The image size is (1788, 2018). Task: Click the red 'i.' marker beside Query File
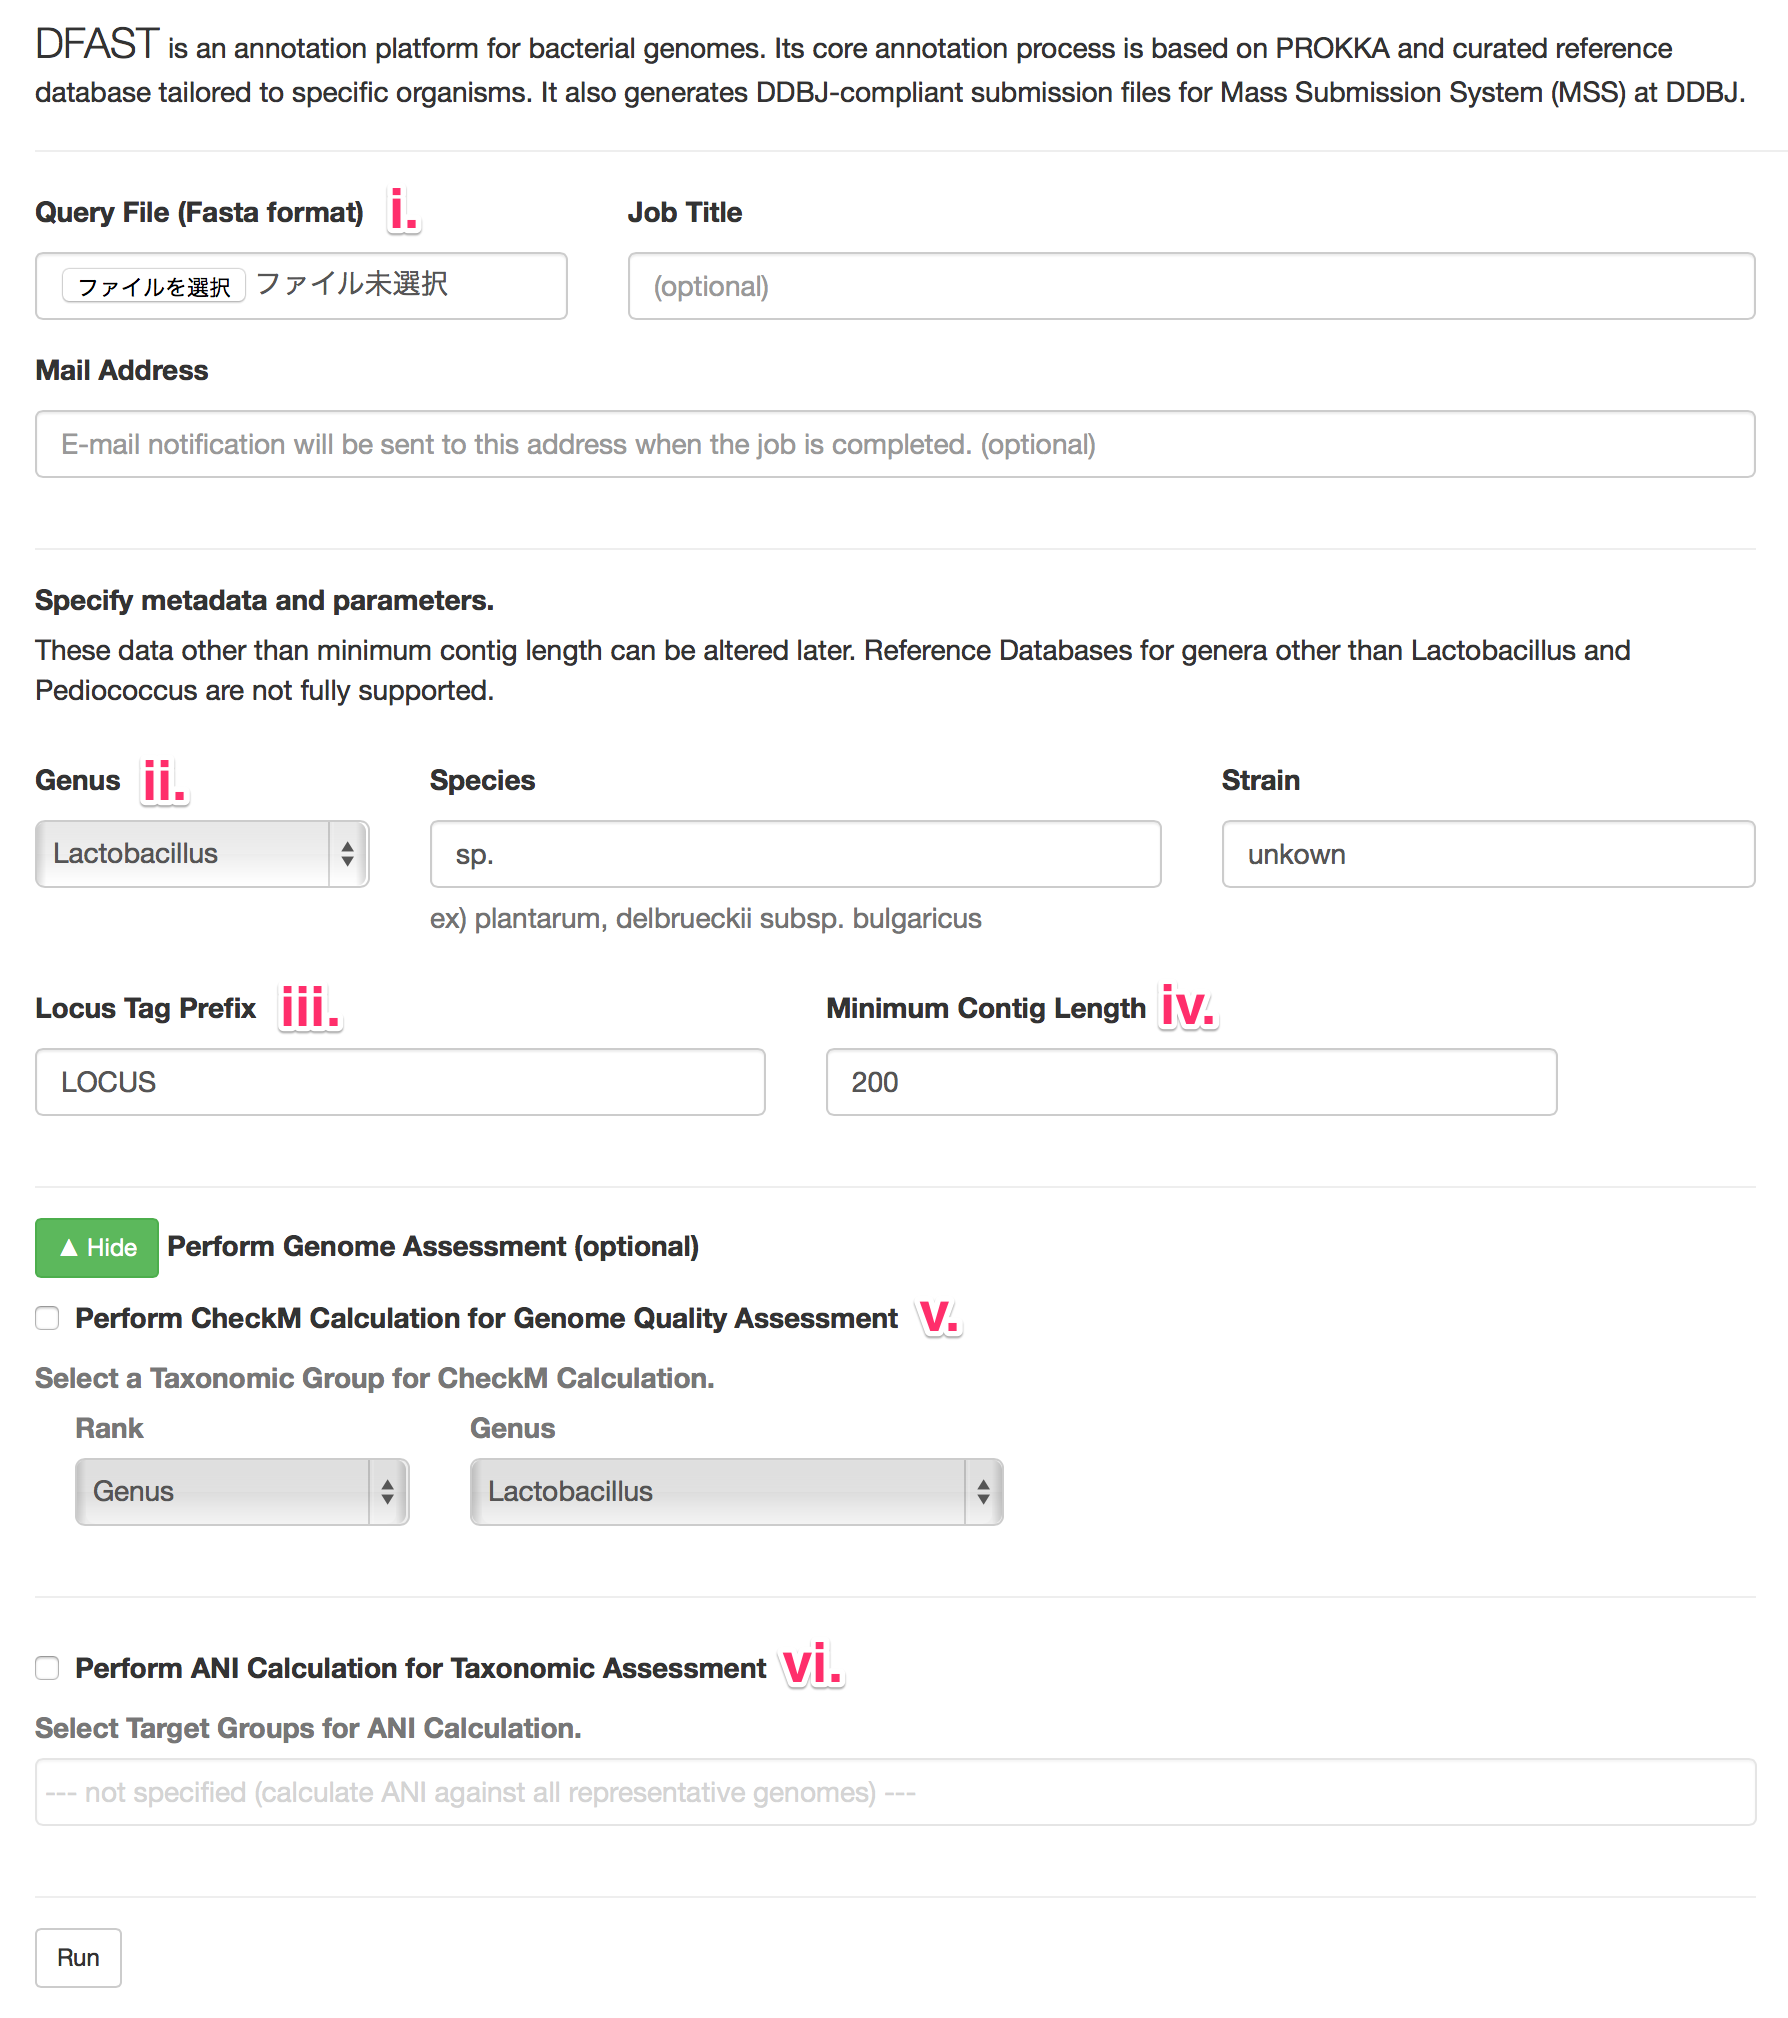[x=403, y=211]
